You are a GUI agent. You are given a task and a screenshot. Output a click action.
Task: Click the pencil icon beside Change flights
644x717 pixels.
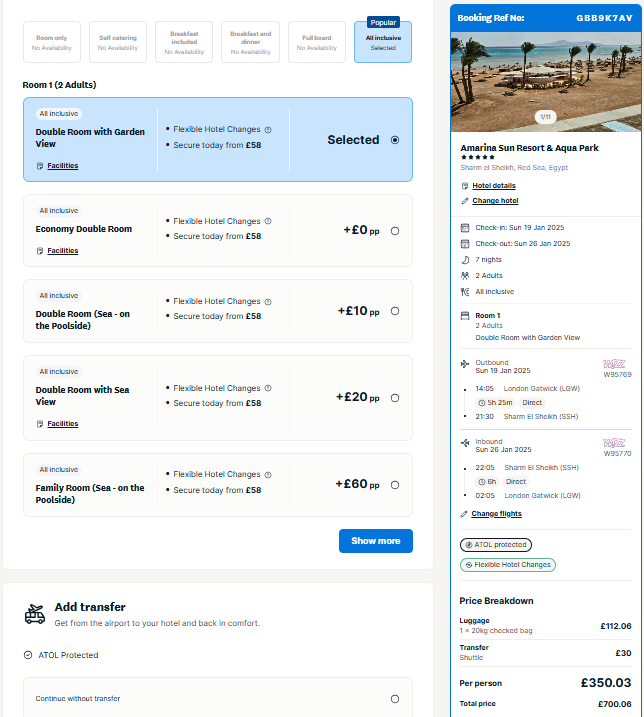point(464,514)
